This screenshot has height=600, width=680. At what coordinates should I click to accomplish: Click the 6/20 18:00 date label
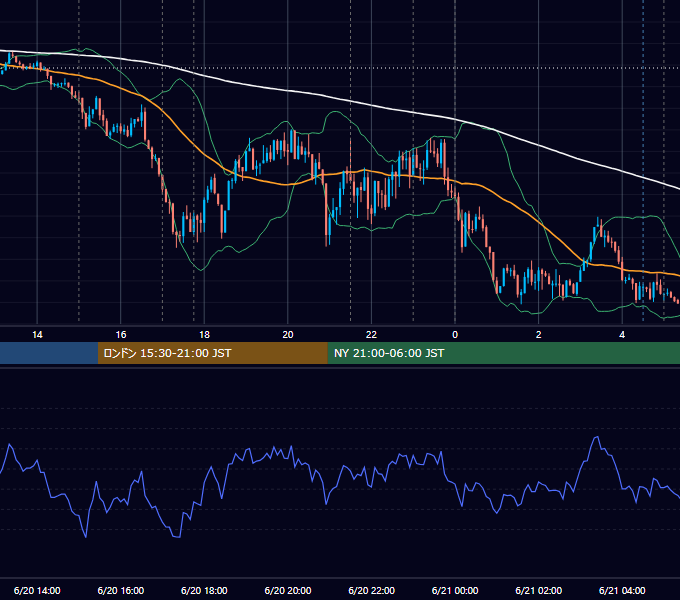pos(204,590)
